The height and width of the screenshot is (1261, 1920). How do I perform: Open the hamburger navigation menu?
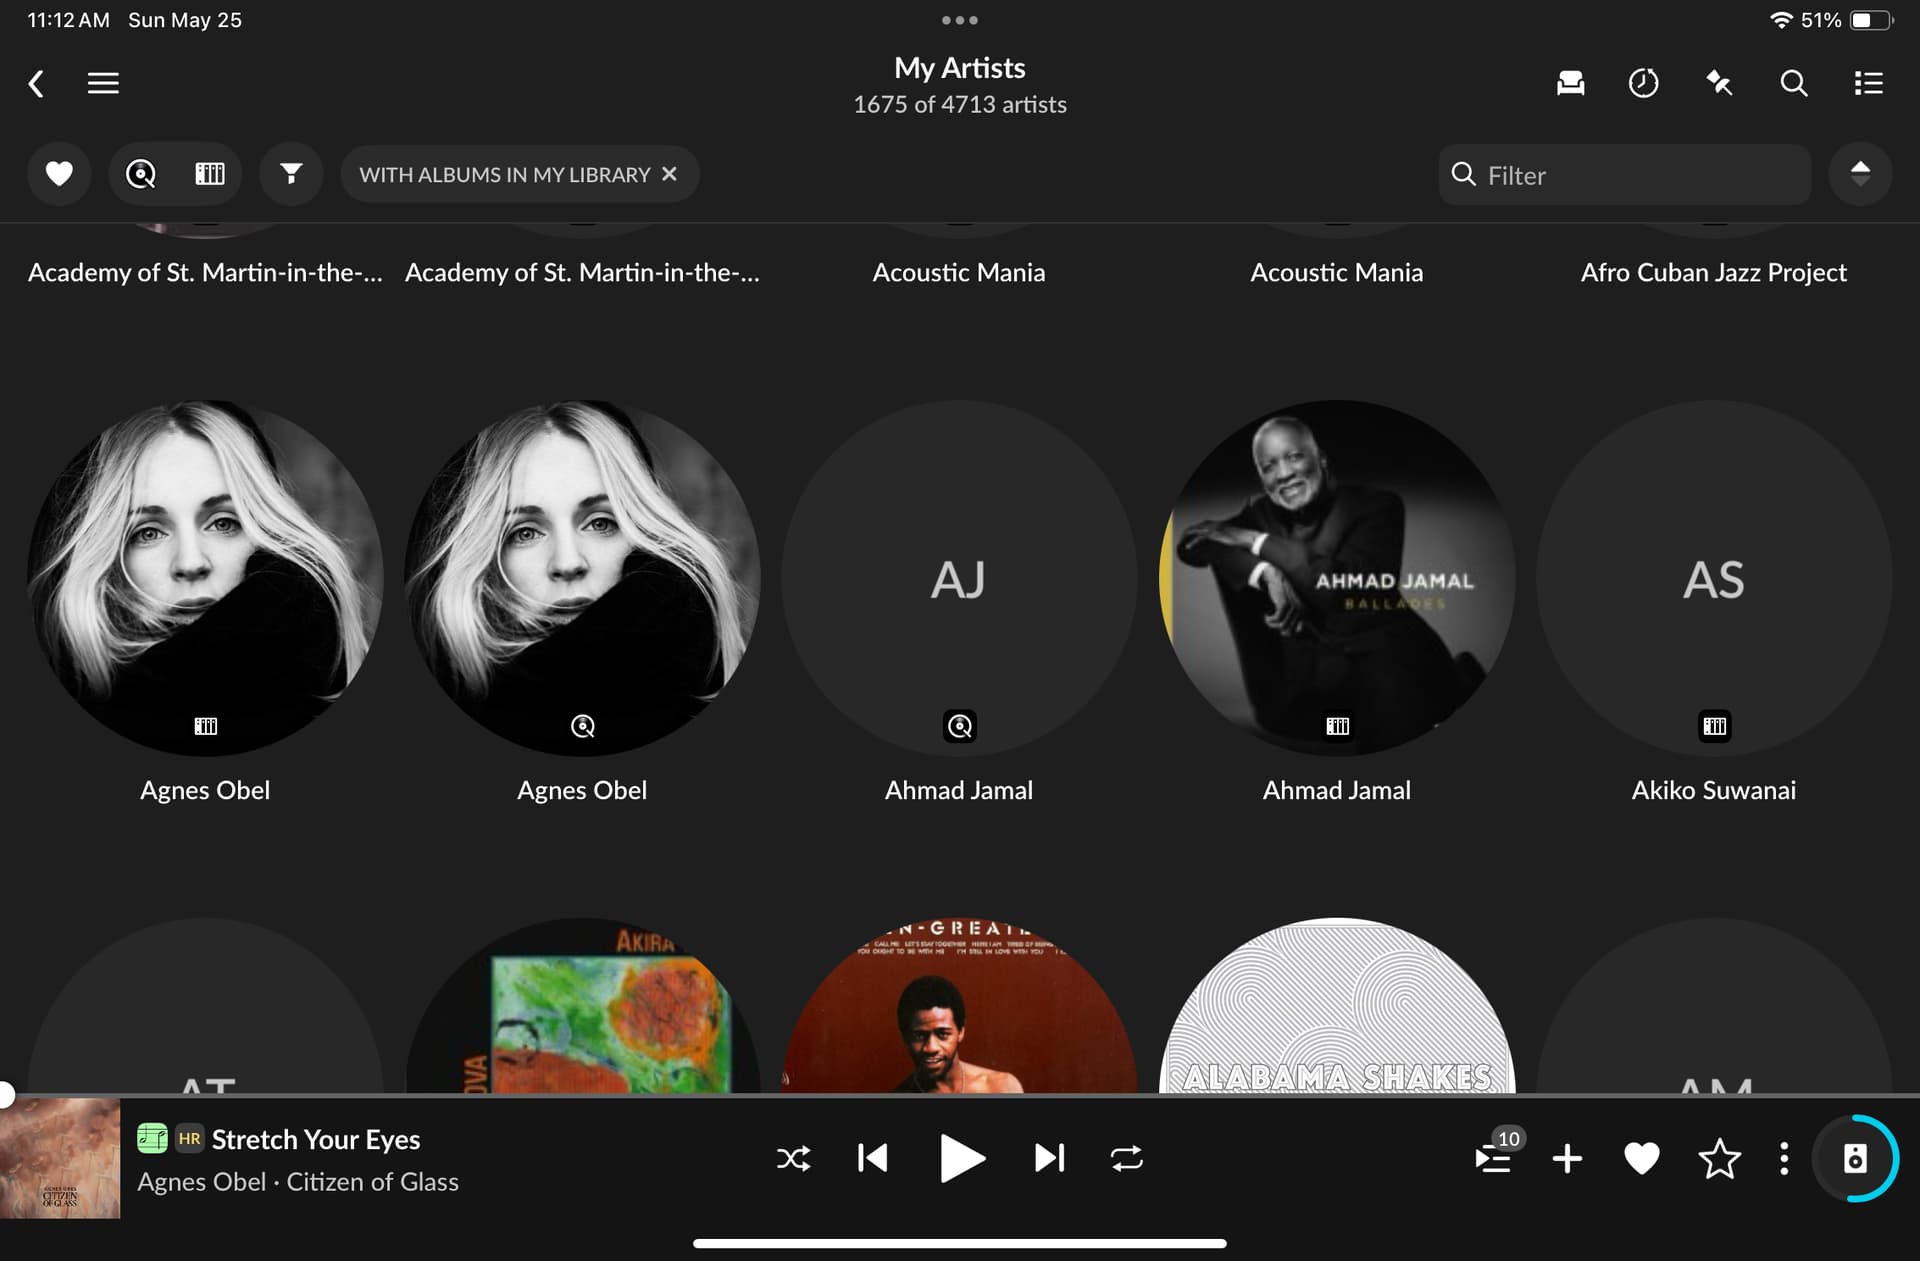click(103, 83)
